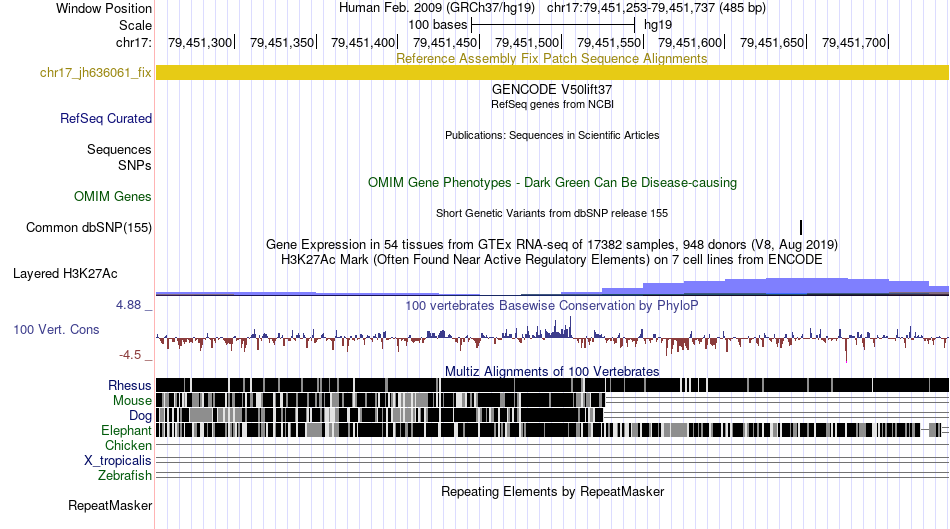Click the 79,451,400 ruler position
This screenshot has height=529, width=950.
click(x=363, y=42)
